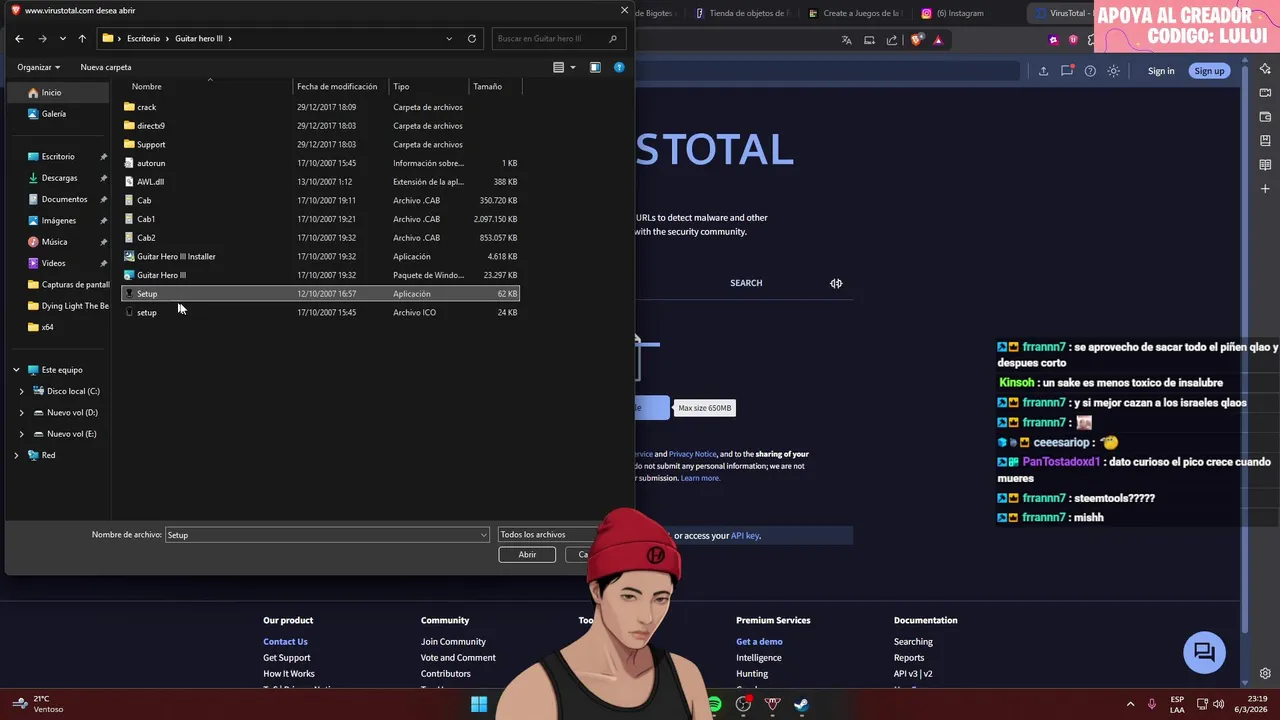This screenshot has height=720, width=1280.
Task: Open VirusTotal API key link
Action: [x=745, y=536]
